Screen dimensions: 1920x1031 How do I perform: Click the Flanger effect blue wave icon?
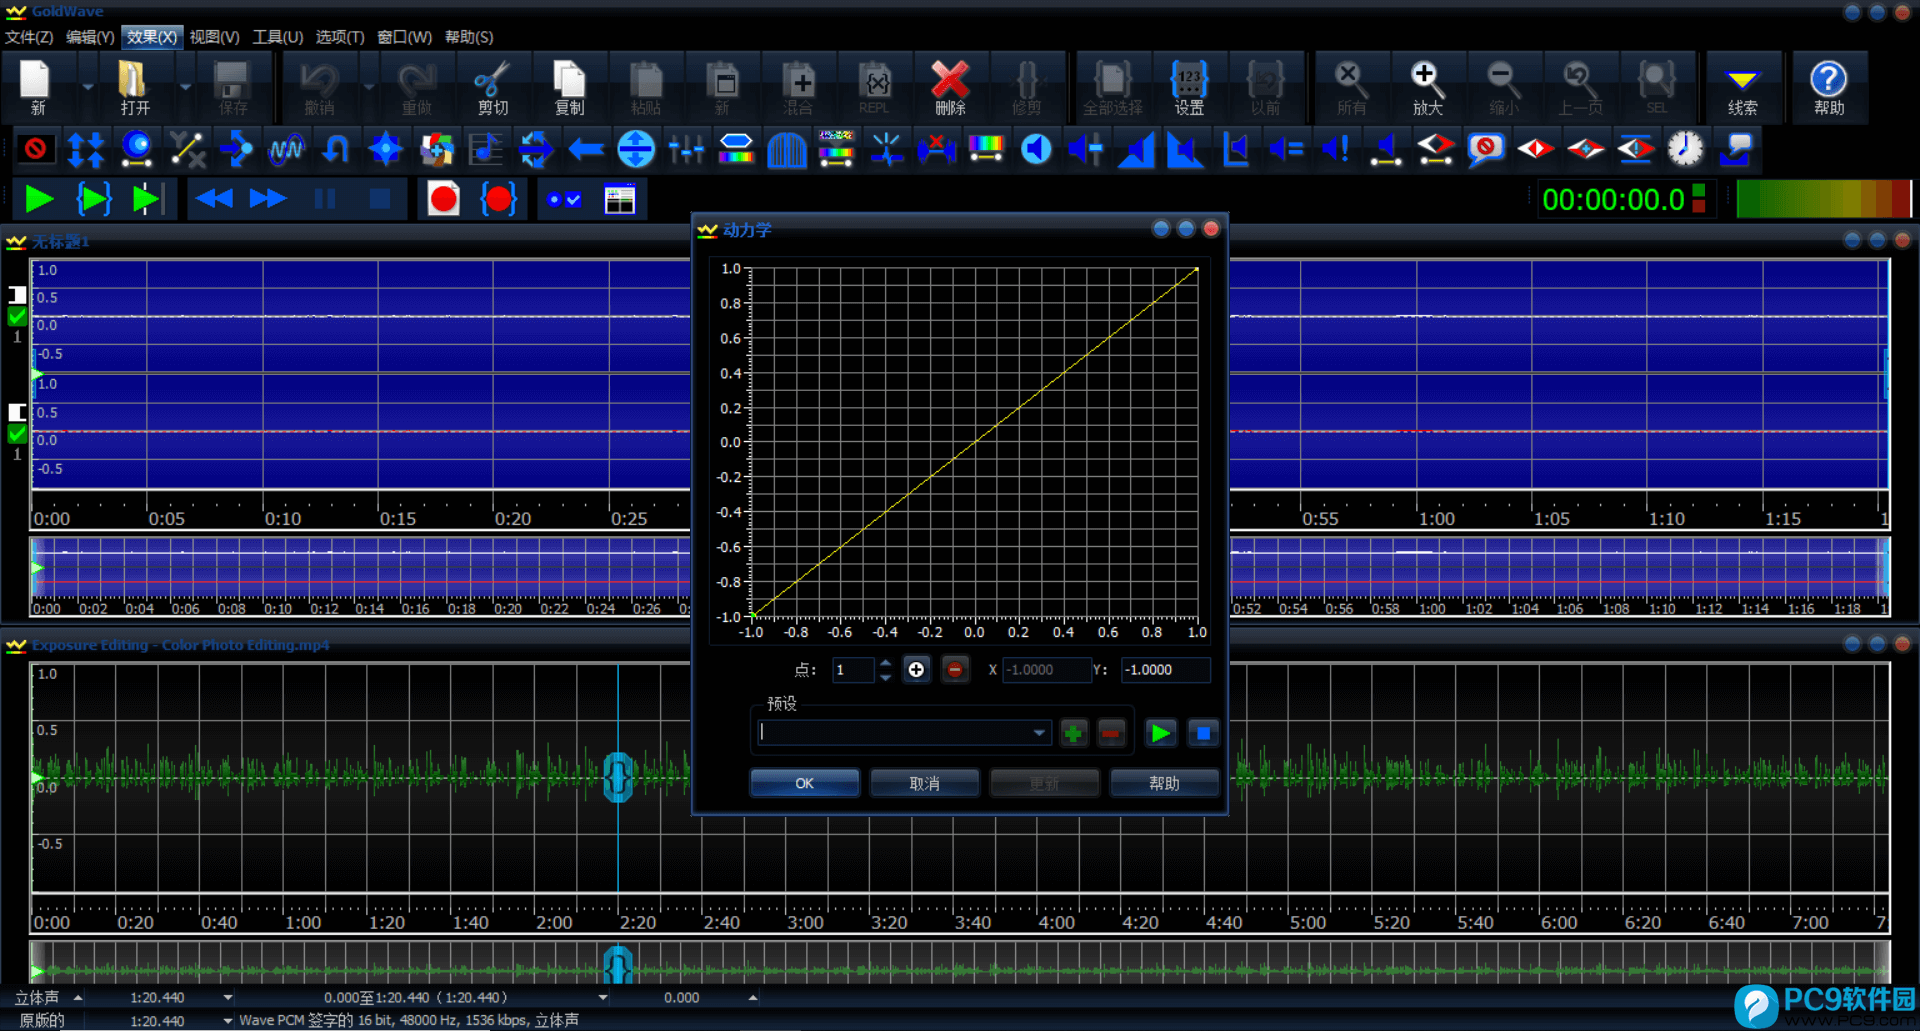click(x=286, y=150)
